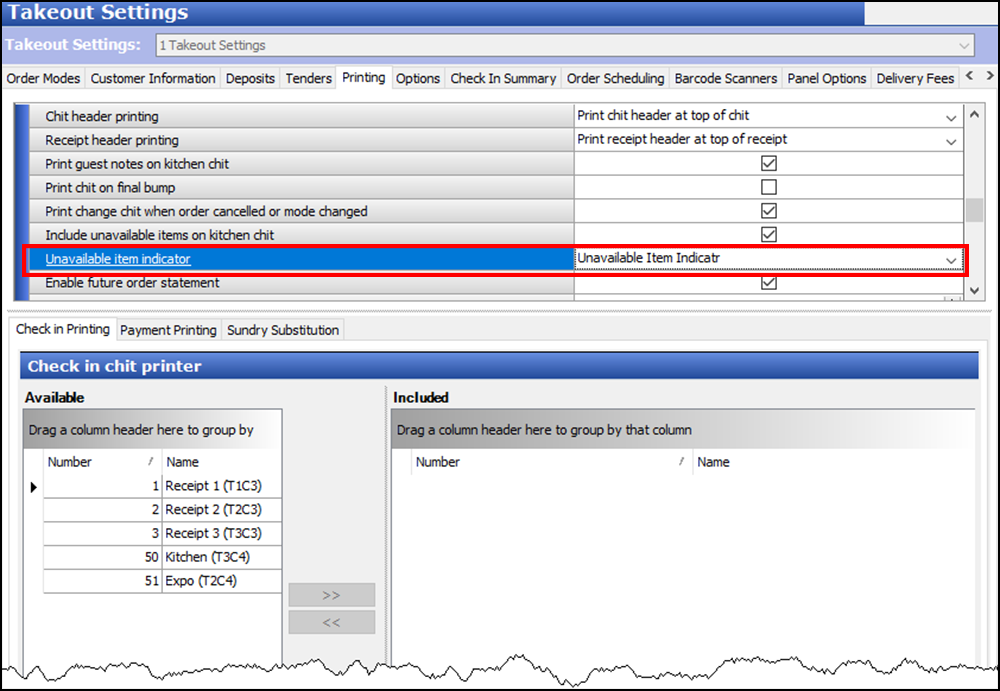Viewport: 1000px width, 691px height.
Task: Switch to the Order Modes tab
Action: pos(45,78)
